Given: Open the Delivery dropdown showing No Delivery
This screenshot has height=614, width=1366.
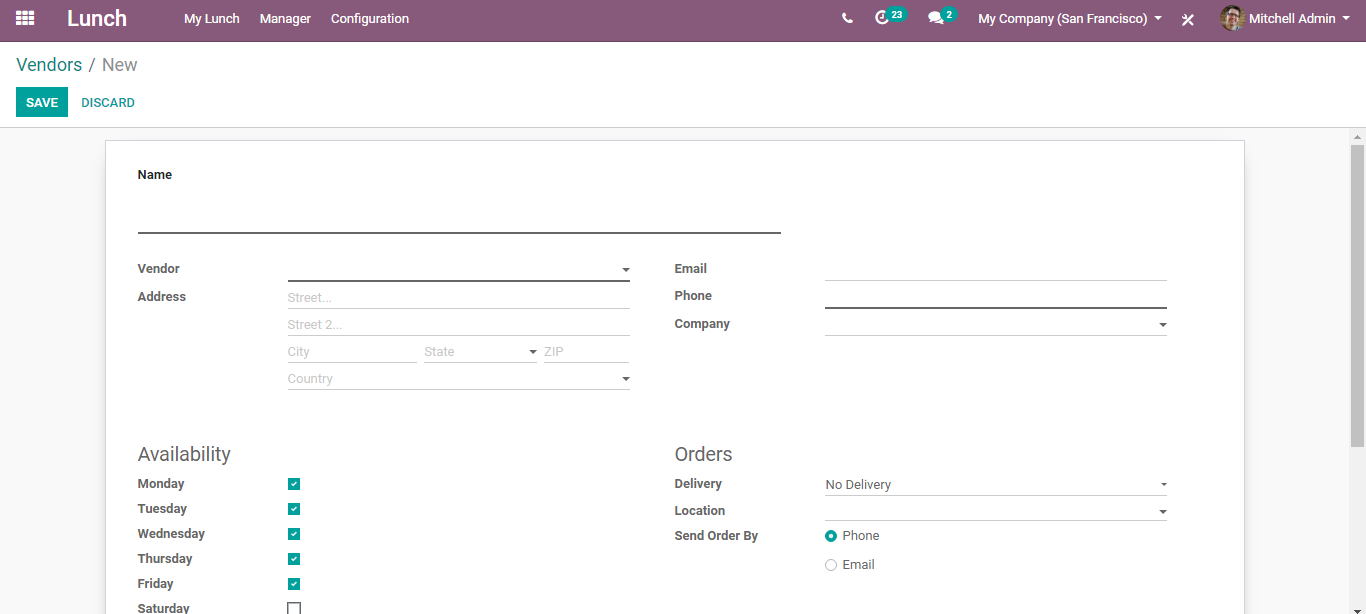Looking at the screenshot, I should click(995, 485).
